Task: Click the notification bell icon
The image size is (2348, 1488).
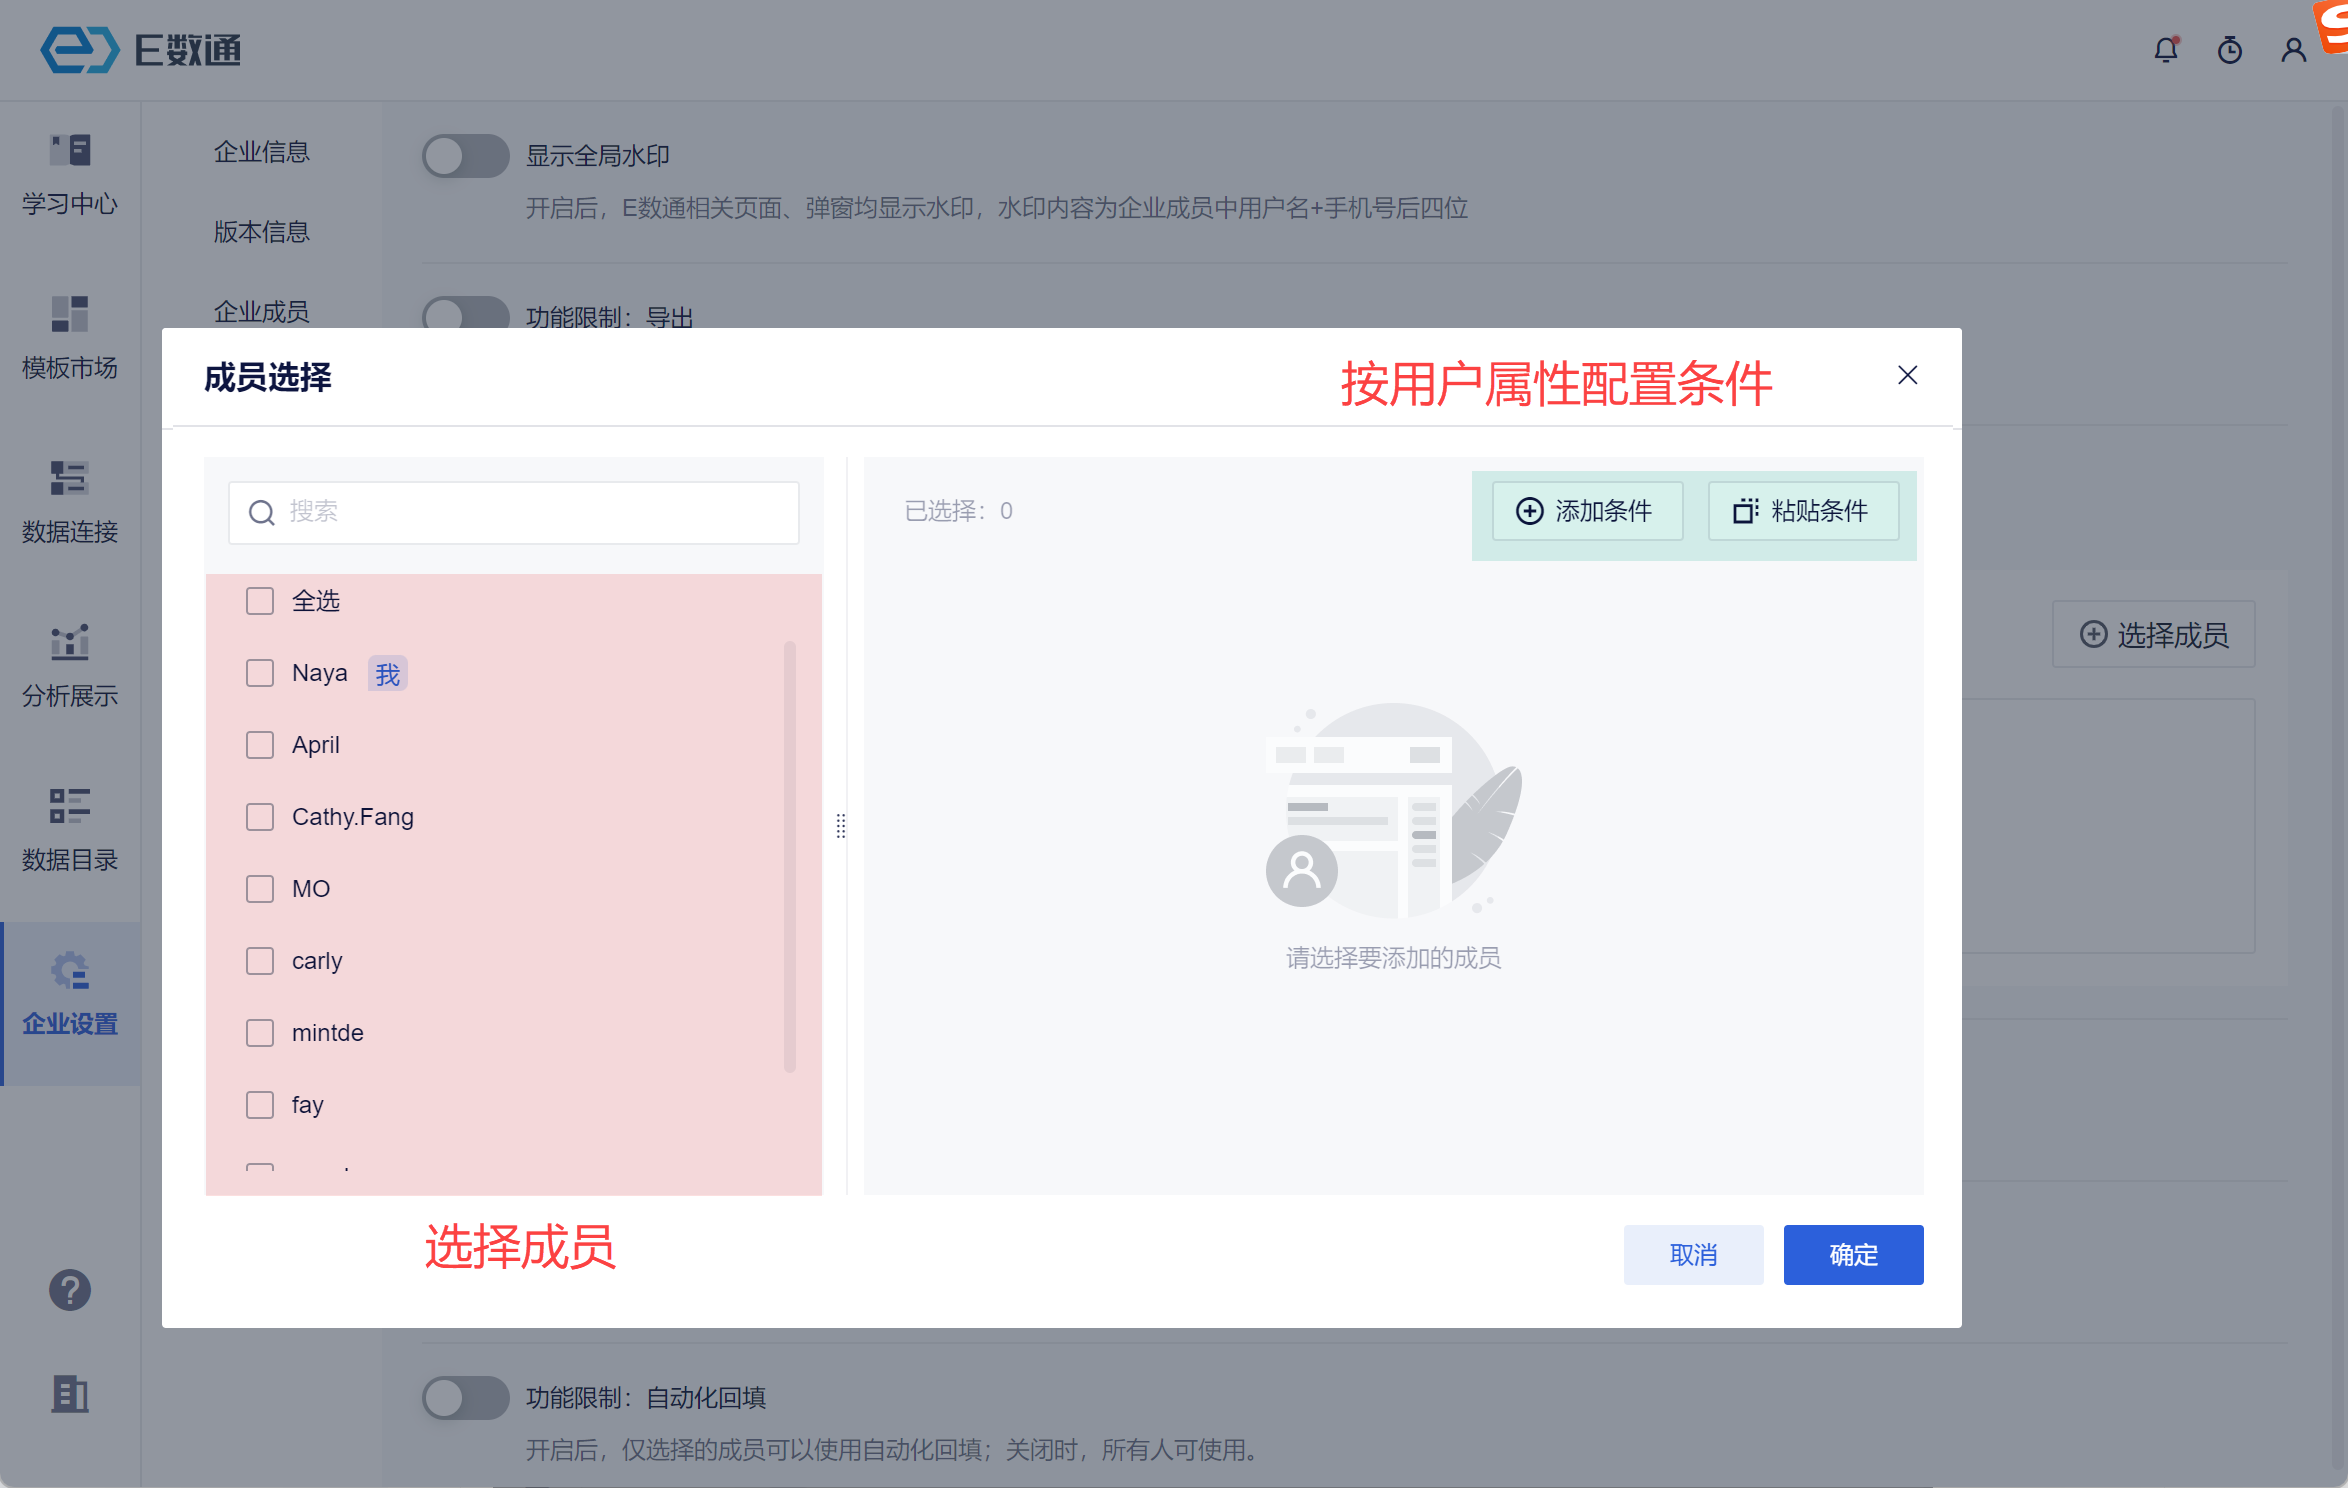Action: coord(2166,50)
